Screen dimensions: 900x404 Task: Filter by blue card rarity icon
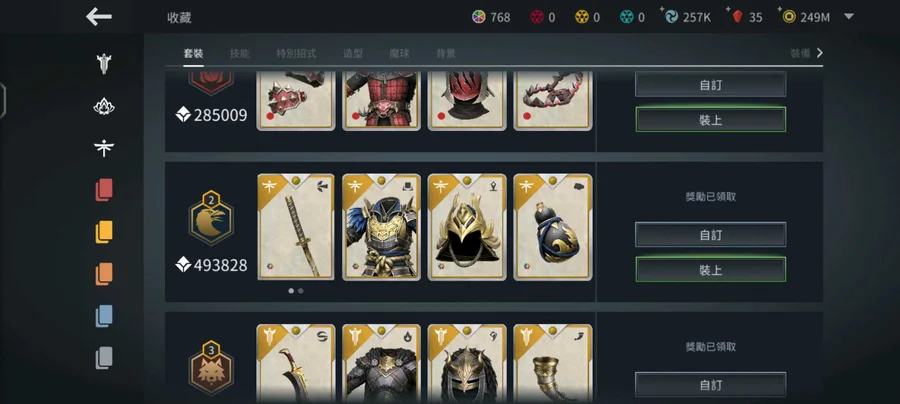pyautogui.click(x=104, y=316)
